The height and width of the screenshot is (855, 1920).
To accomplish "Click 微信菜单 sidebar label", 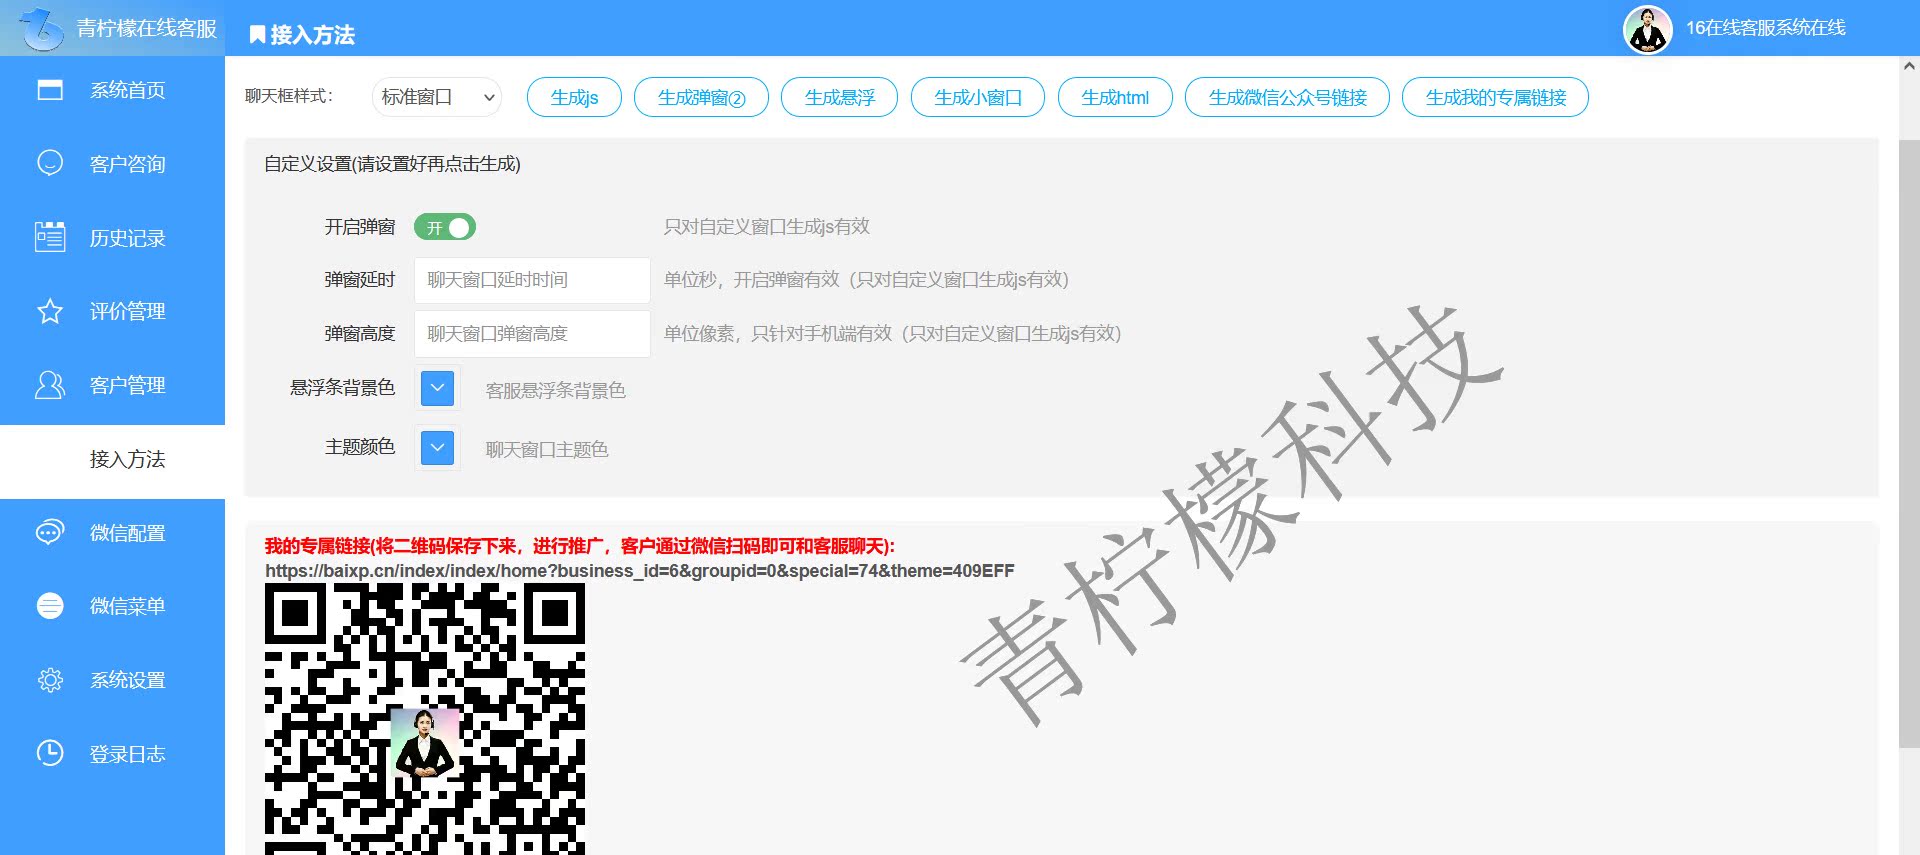I will coord(127,606).
